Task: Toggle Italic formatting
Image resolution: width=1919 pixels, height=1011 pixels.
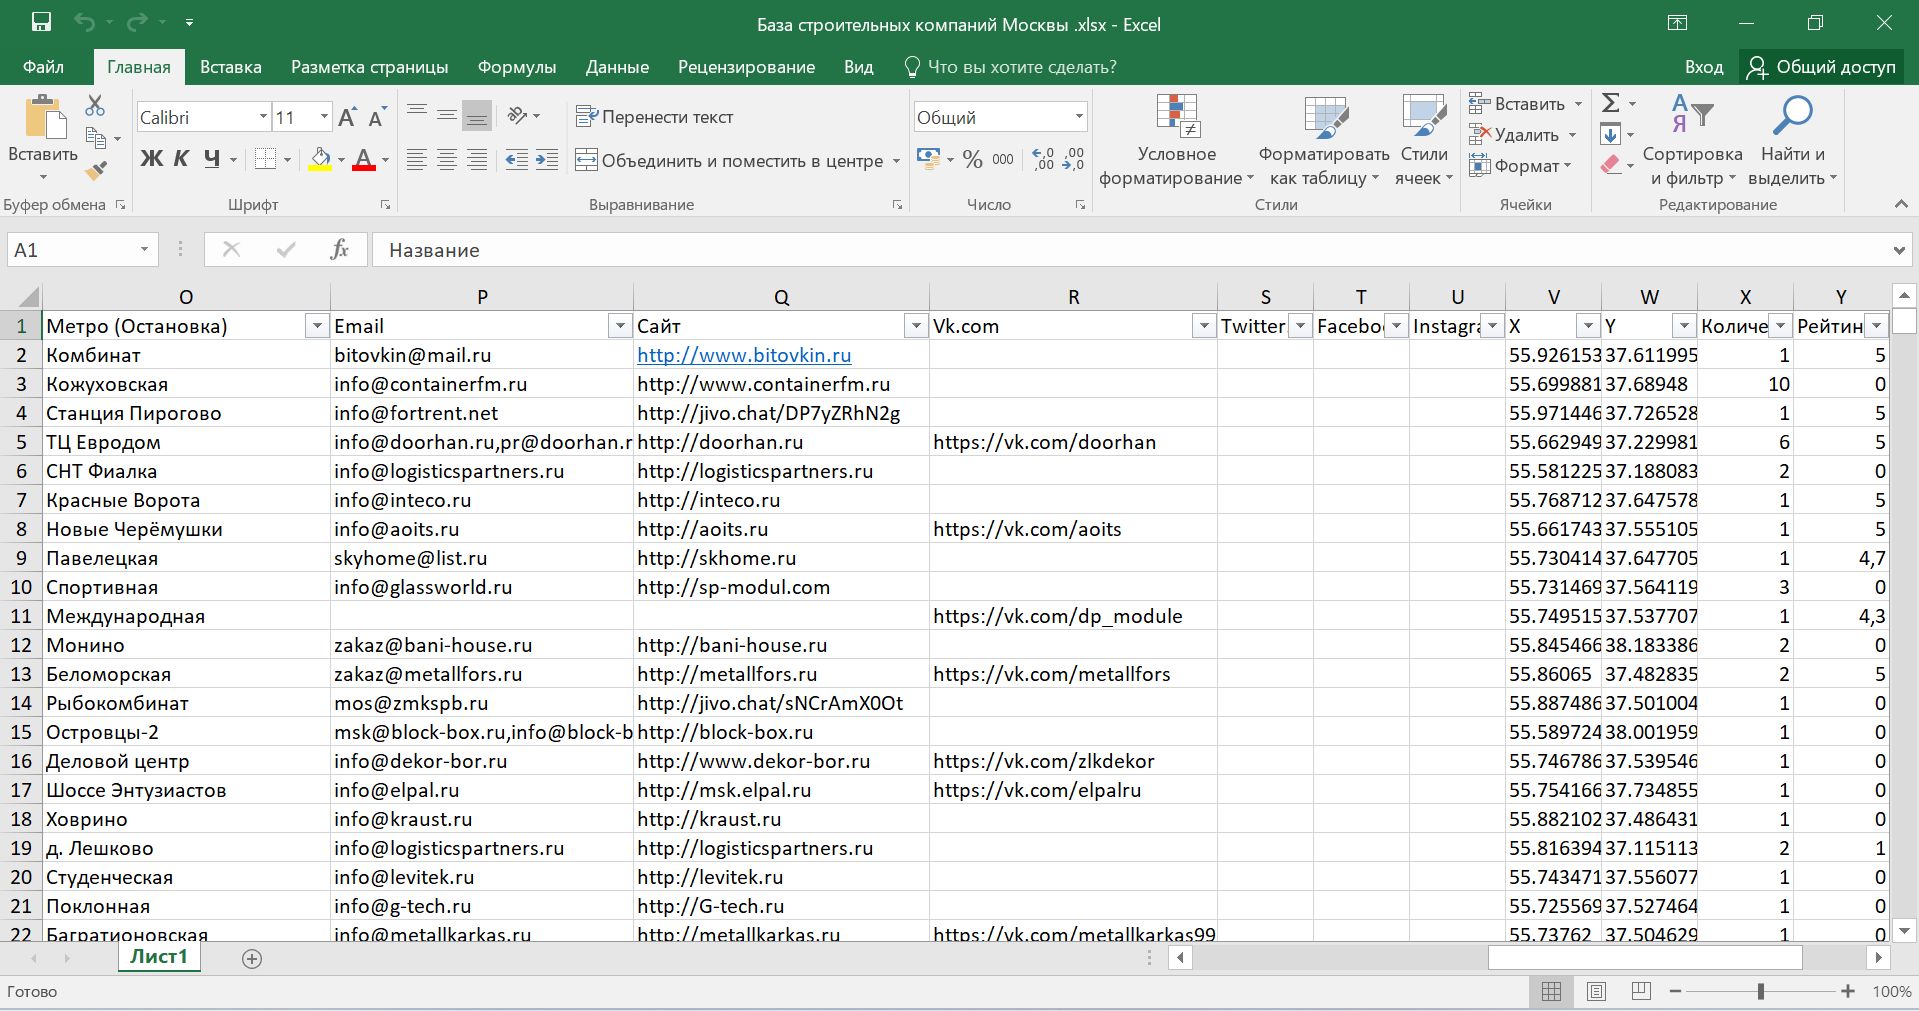Action: pos(181,159)
